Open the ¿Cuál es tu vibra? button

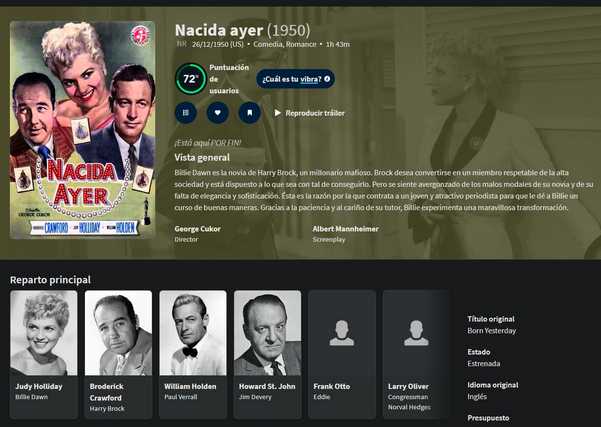click(x=296, y=79)
